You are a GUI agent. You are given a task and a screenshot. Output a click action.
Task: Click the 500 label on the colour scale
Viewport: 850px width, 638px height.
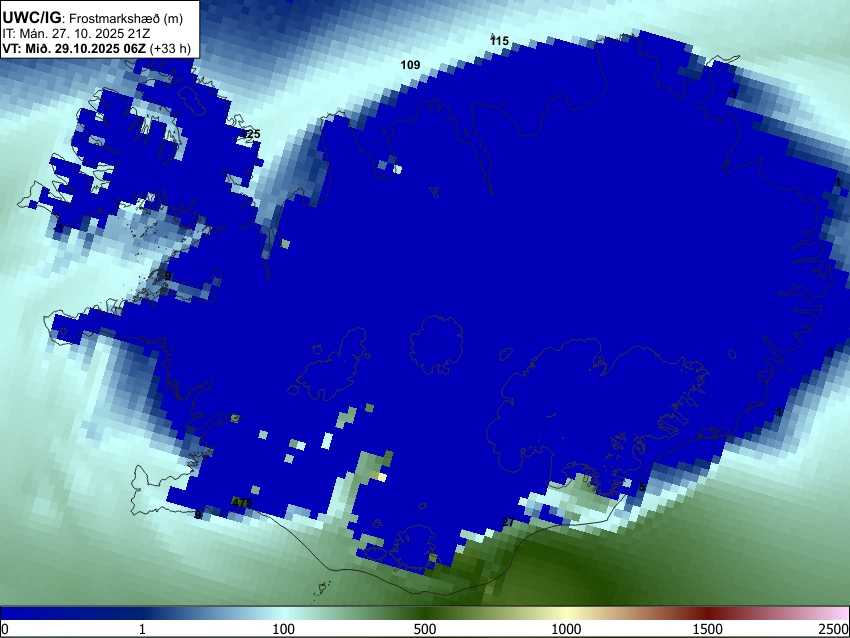pyautogui.click(x=425, y=629)
